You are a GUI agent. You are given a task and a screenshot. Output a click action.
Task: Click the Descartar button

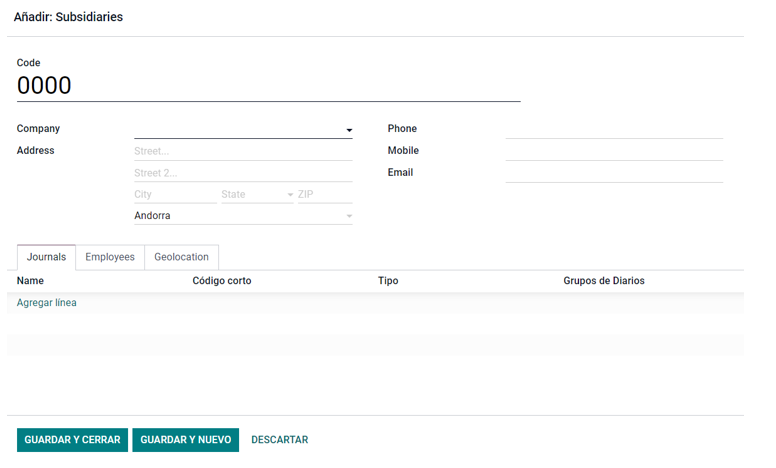click(280, 440)
